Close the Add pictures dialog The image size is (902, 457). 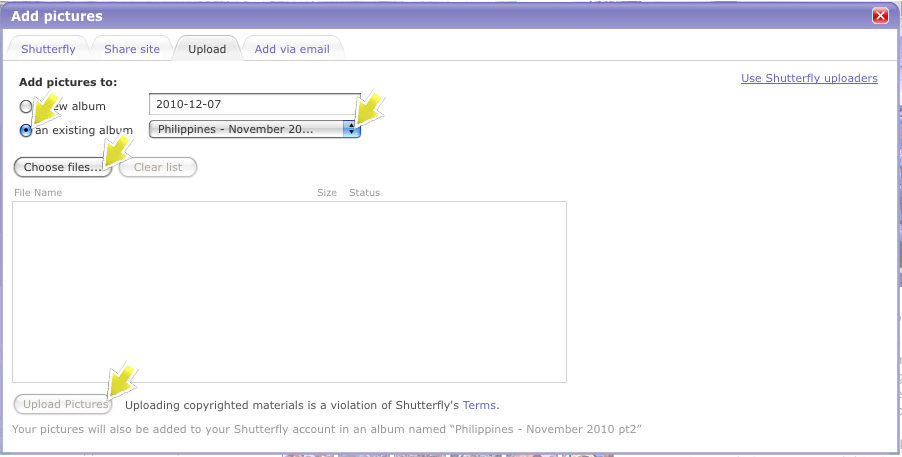click(x=880, y=16)
